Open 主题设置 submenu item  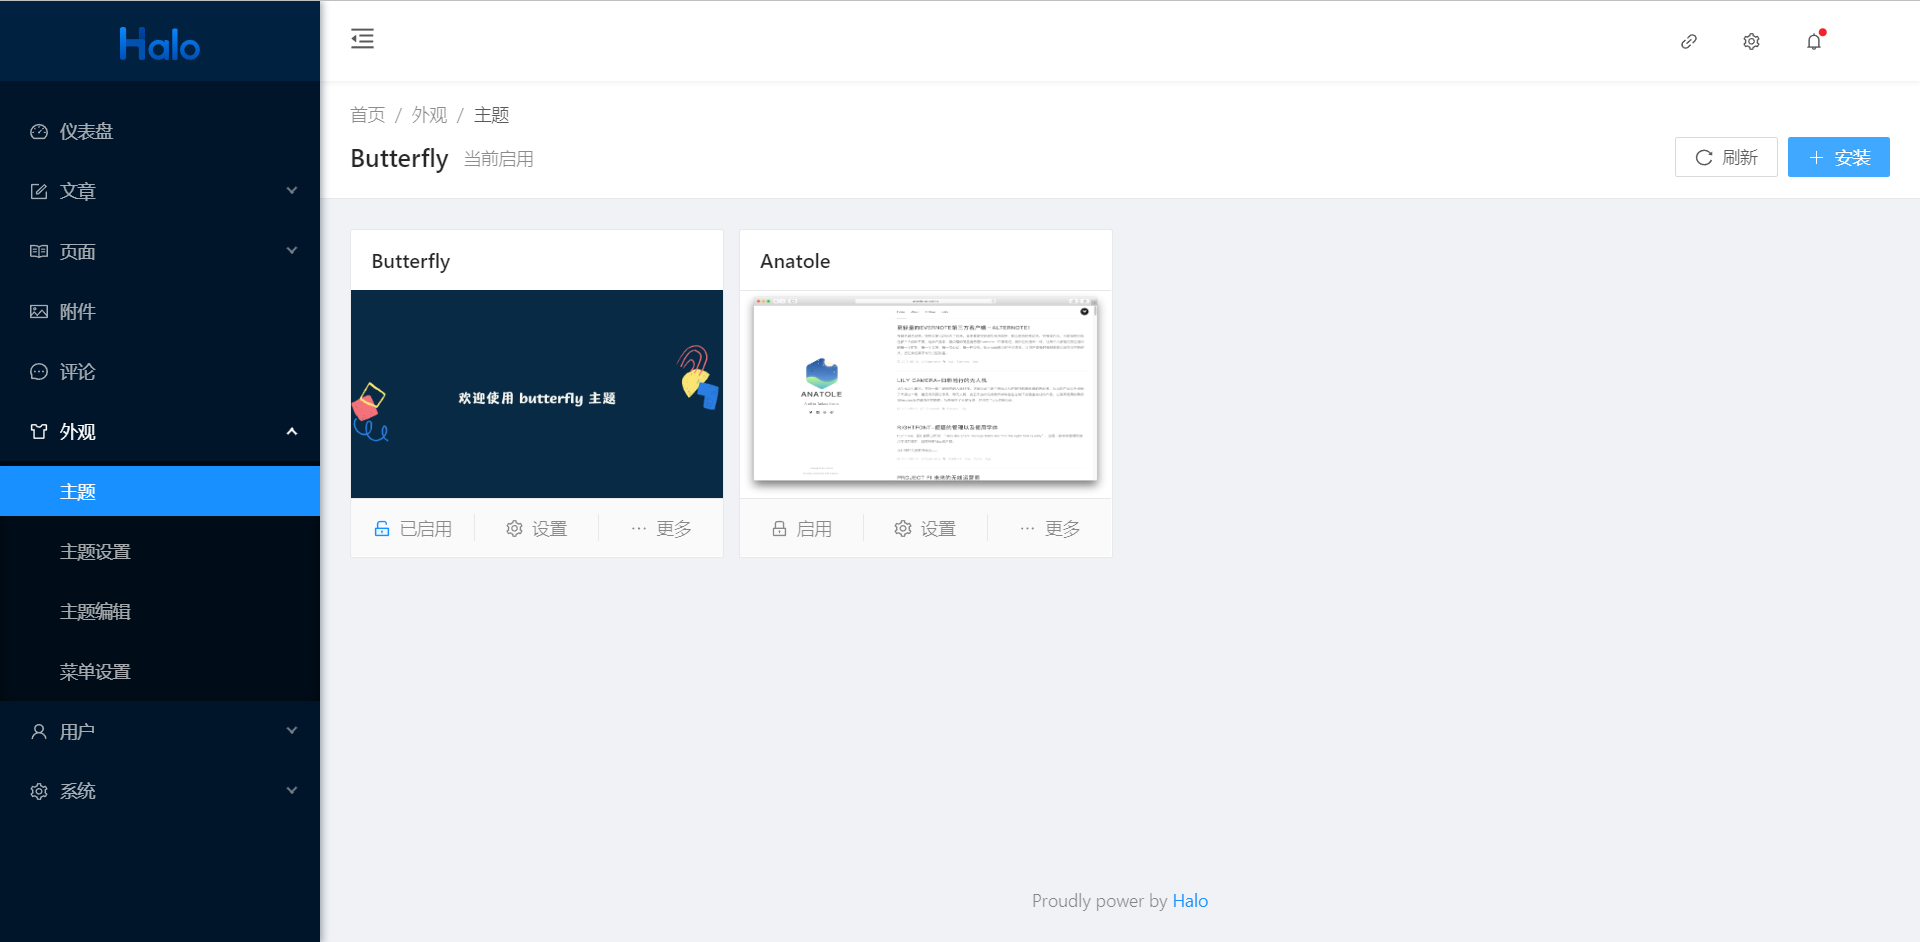(160, 551)
